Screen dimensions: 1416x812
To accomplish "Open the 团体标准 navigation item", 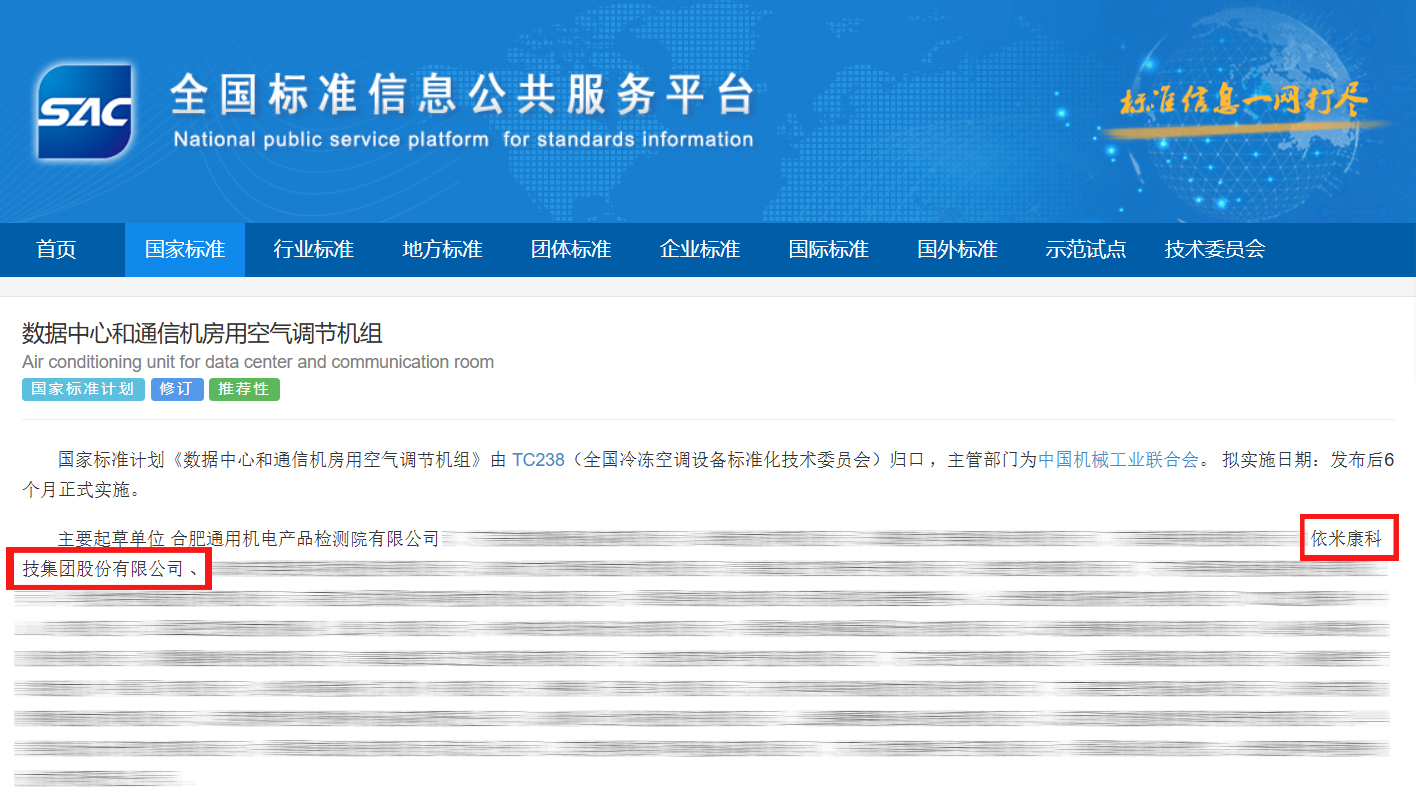I will tap(571, 250).
